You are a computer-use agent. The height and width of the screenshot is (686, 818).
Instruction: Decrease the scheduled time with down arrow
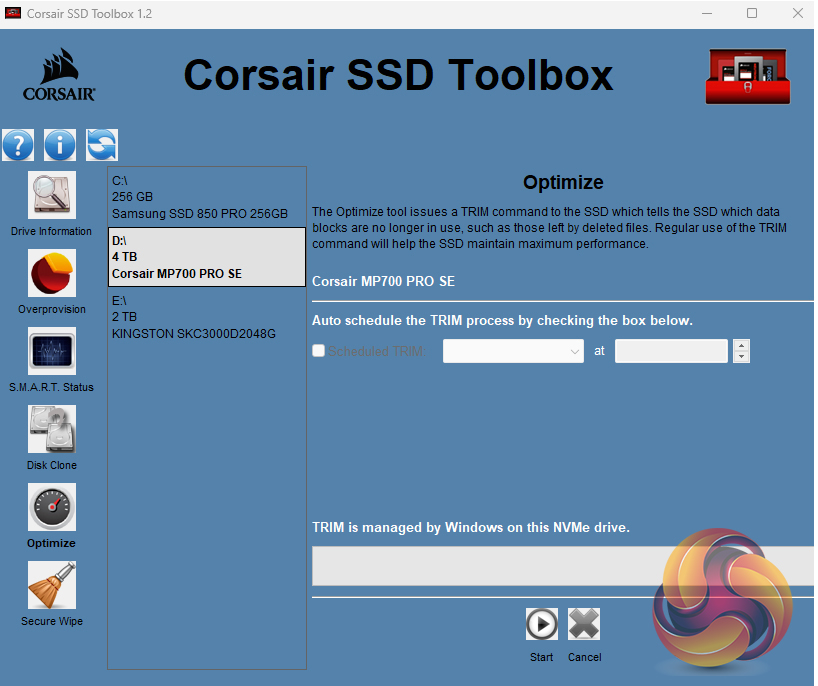click(741, 357)
